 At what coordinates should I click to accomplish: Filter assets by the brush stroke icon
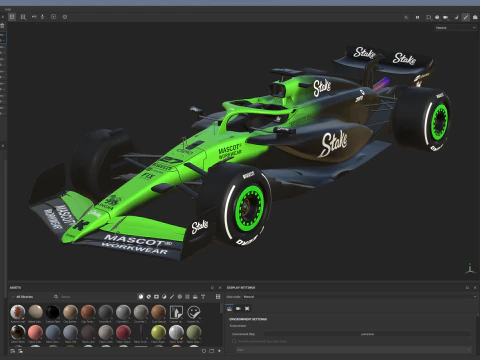172,296
